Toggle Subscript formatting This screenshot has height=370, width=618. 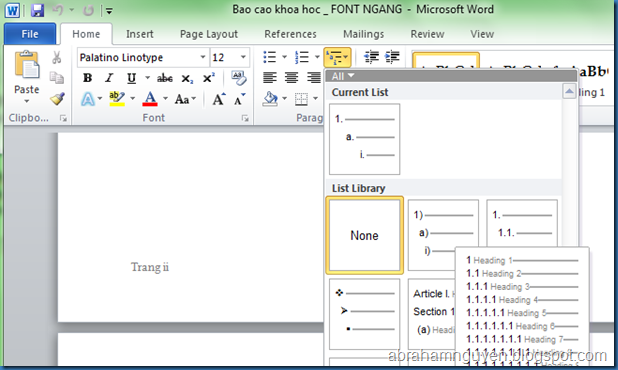point(187,79)
